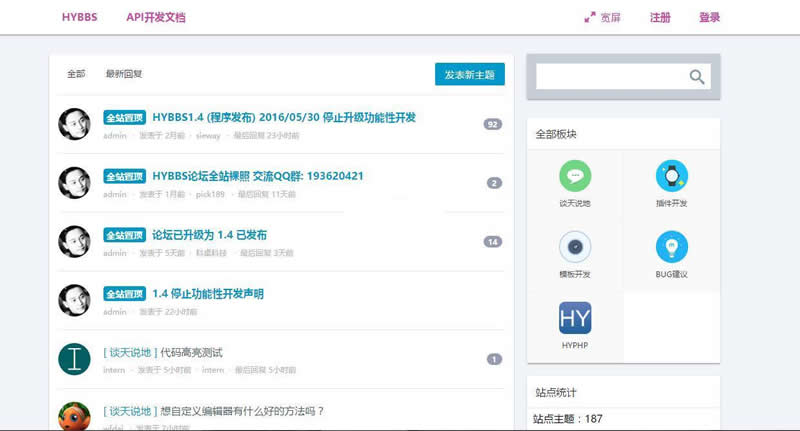
Task: Select the 全部 tab
Action: click(x=76, y=74)
